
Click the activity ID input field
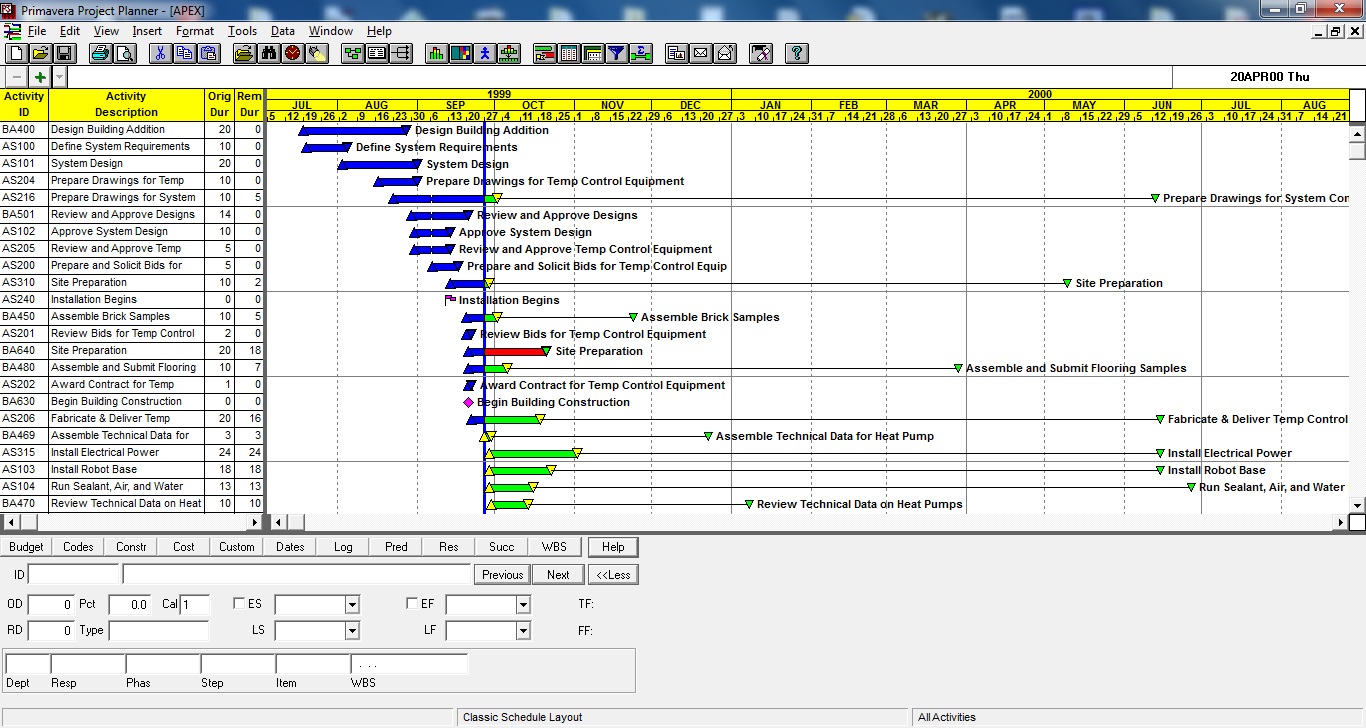(73, 575)
